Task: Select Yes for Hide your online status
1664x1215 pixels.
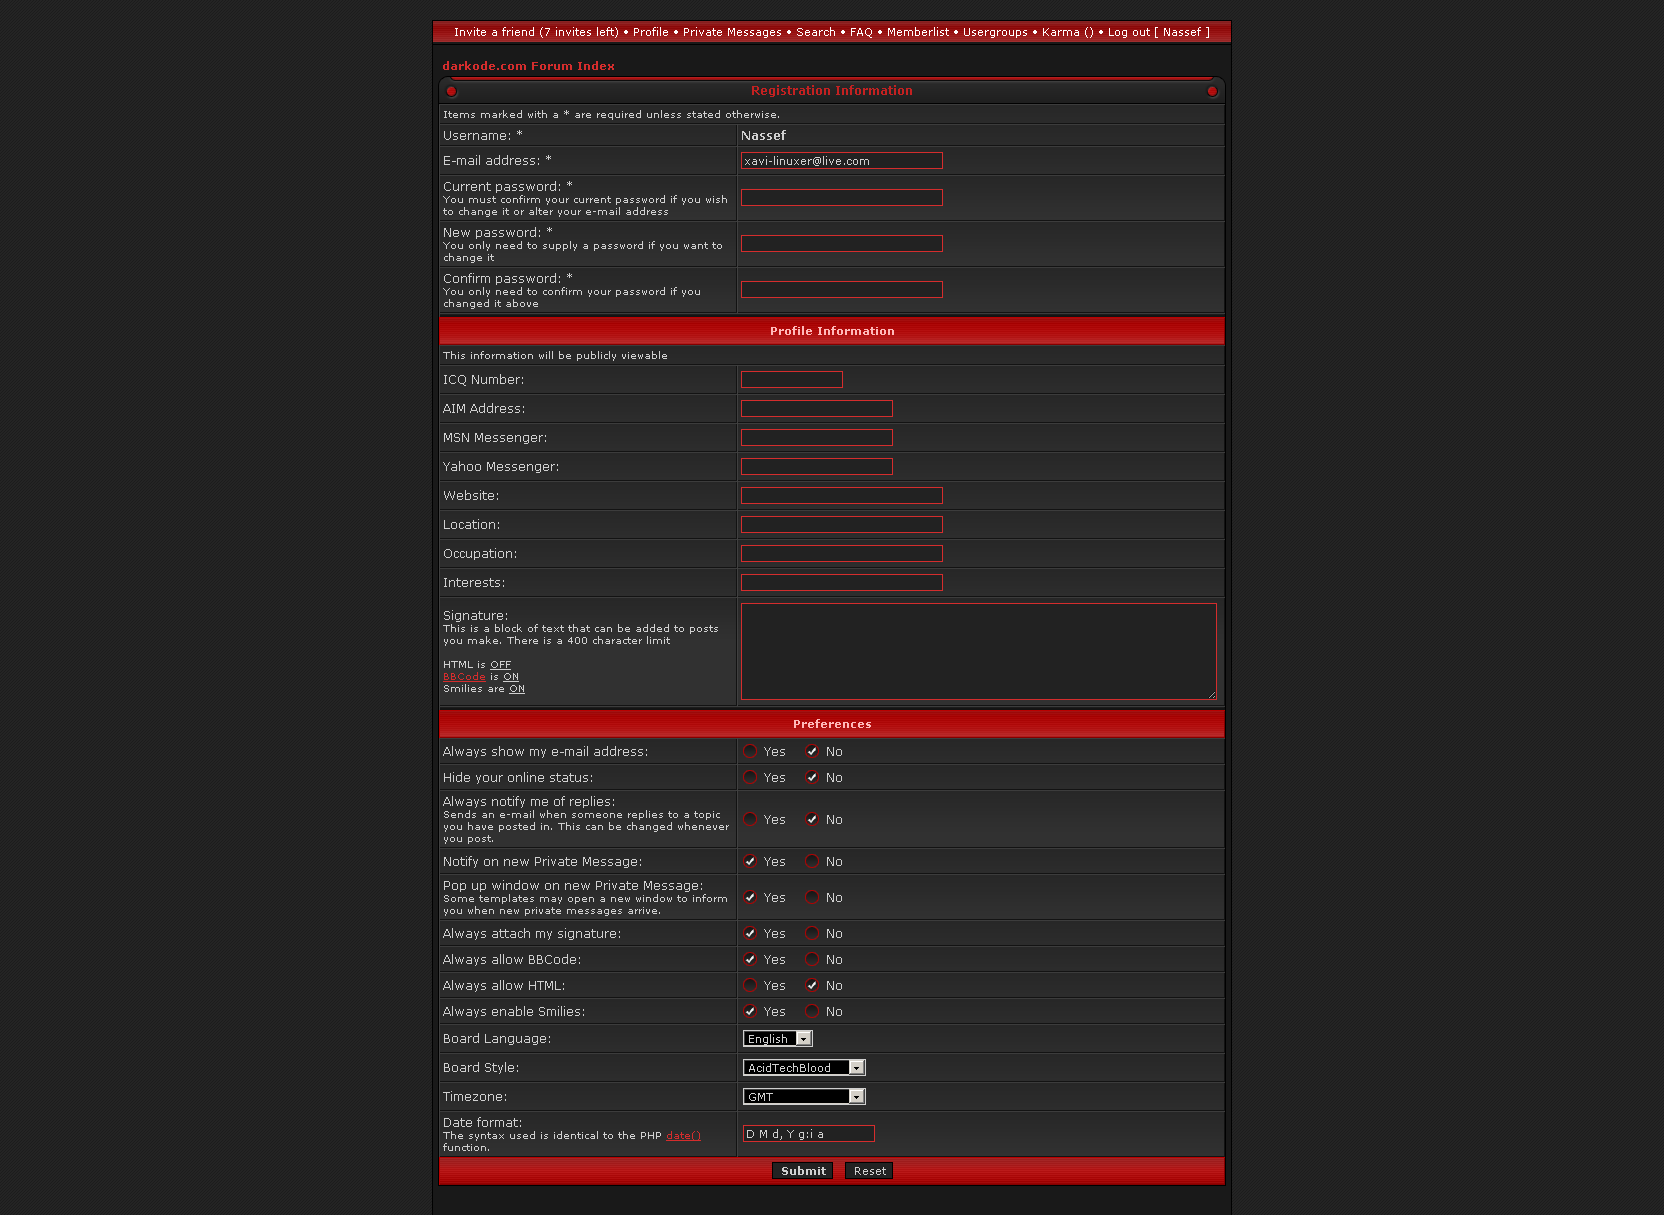Action: point(750,777)
